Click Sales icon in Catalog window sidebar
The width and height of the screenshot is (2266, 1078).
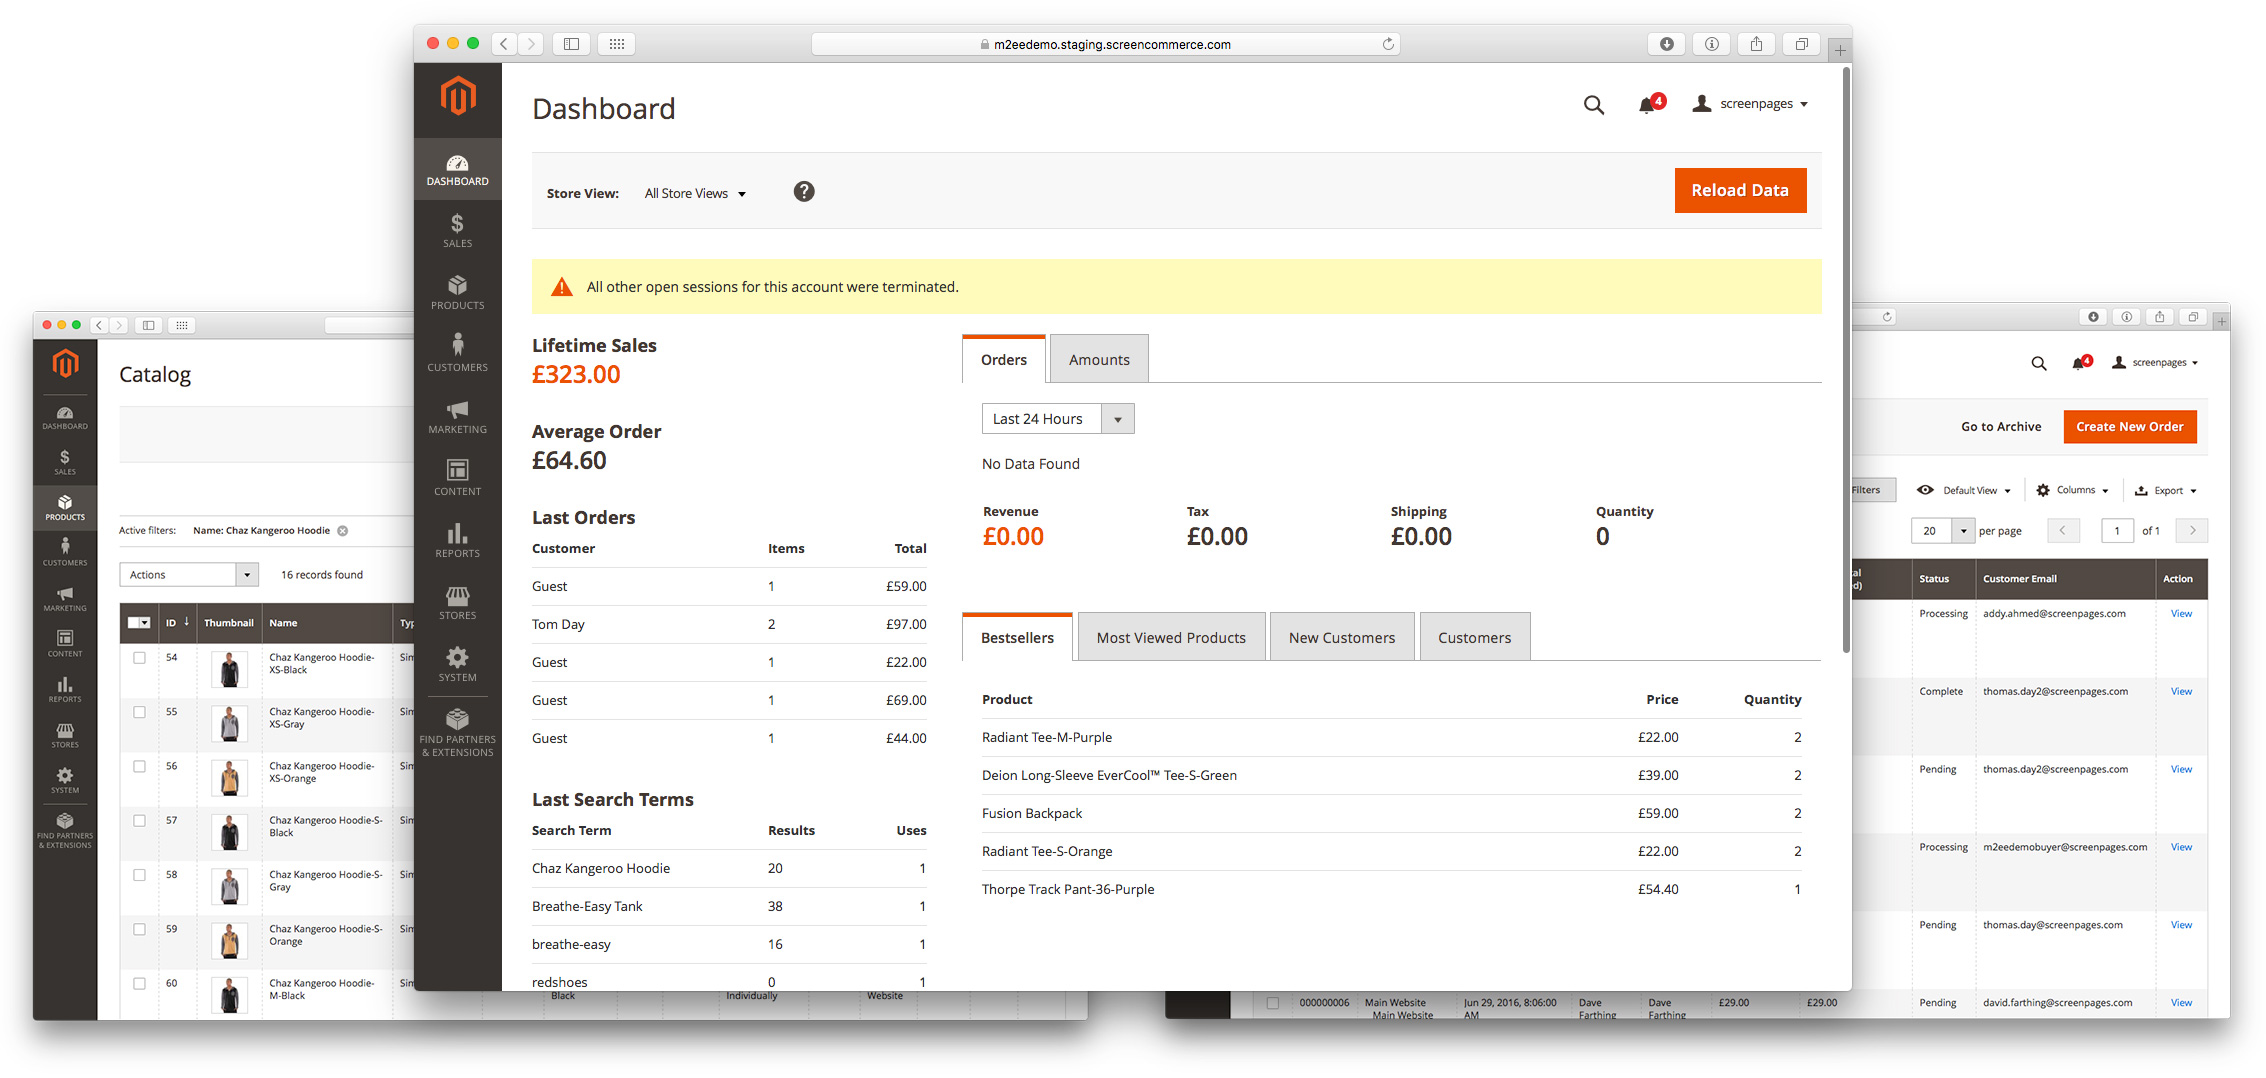(65, 462)
